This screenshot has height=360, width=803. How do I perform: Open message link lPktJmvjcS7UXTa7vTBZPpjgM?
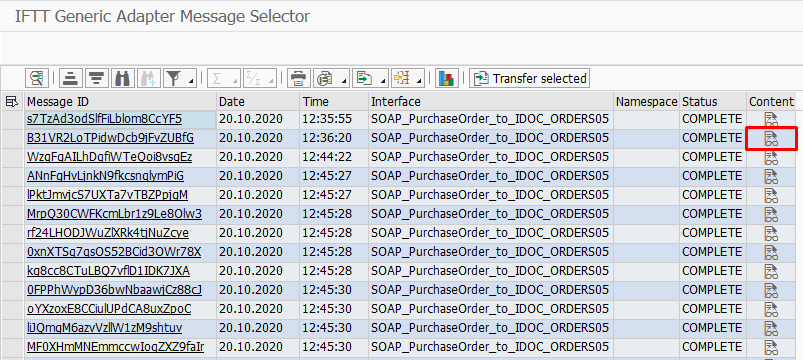coord(108,195)
